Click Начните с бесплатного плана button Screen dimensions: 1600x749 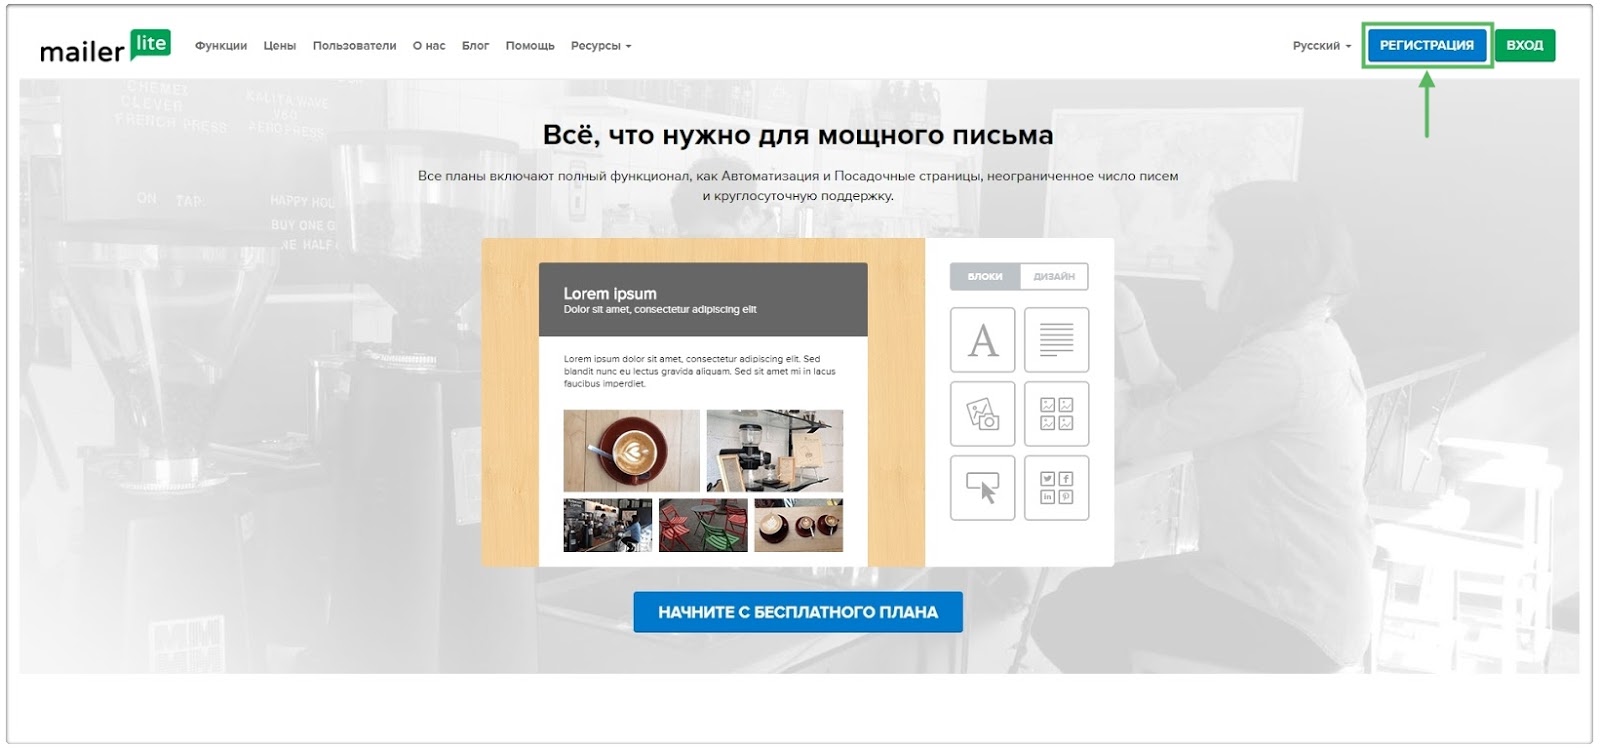[798, 612]
